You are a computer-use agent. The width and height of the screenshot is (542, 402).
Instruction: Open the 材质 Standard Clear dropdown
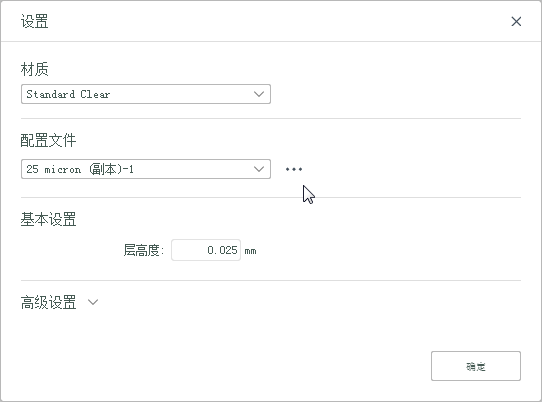coord(146,94)
